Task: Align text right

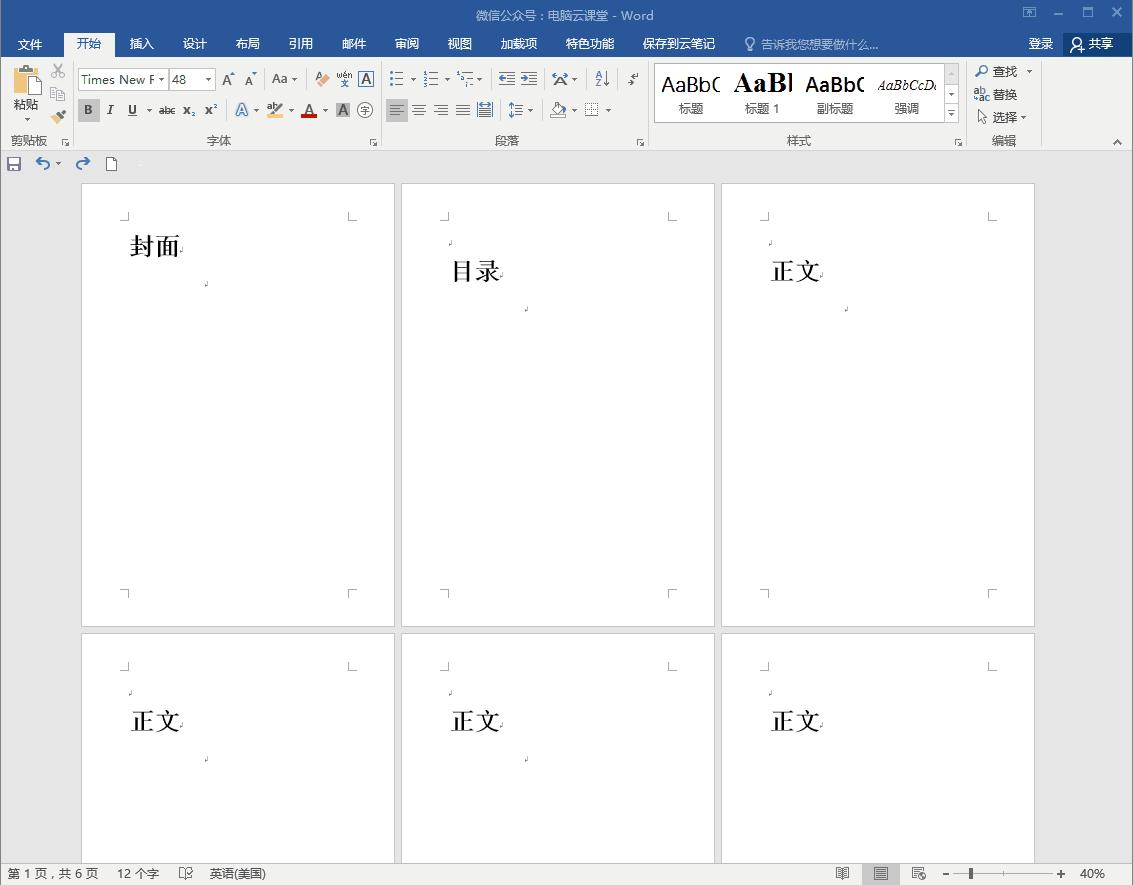Action: [441, 110]
